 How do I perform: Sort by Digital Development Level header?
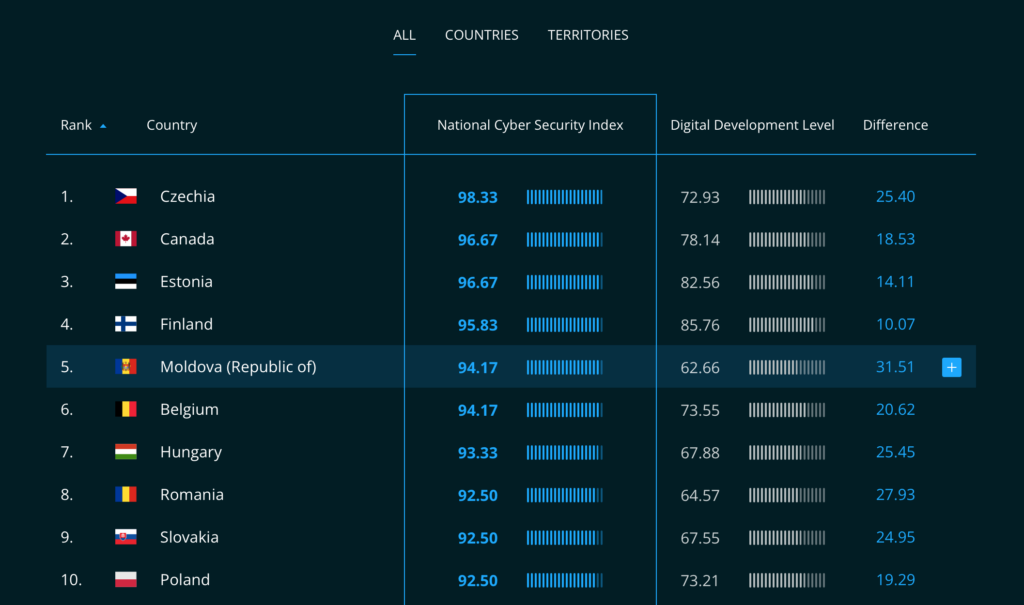[752, 125]
